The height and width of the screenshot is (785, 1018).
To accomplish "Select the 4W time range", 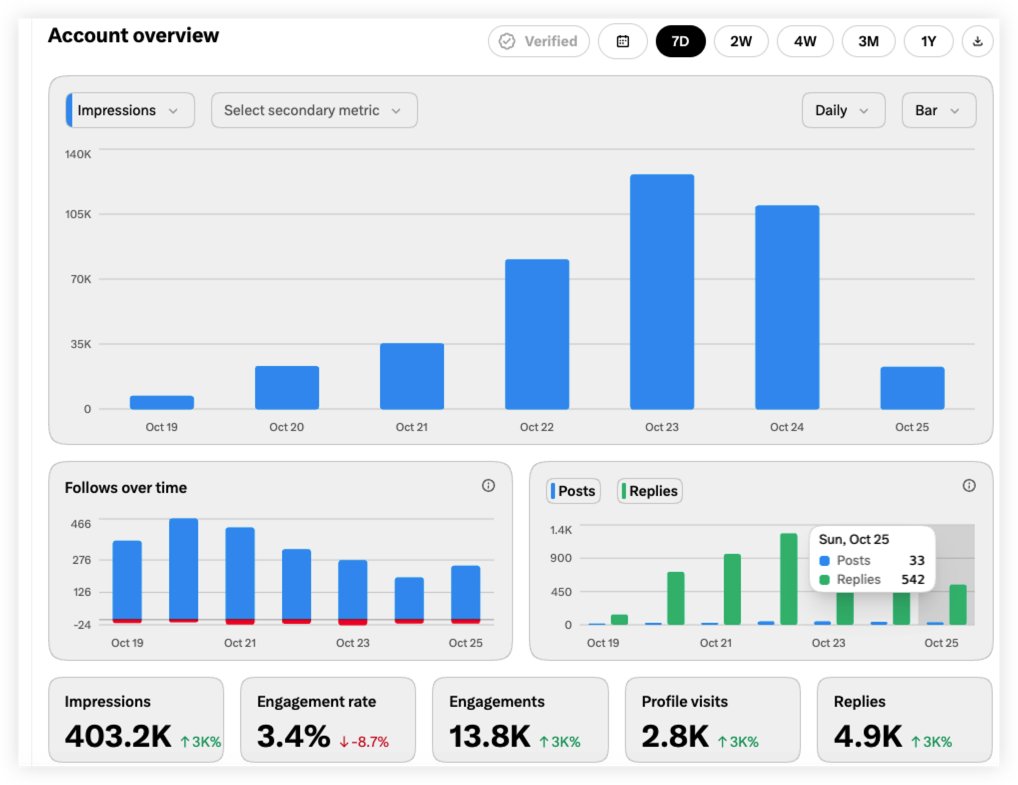I will pos(805,42).
